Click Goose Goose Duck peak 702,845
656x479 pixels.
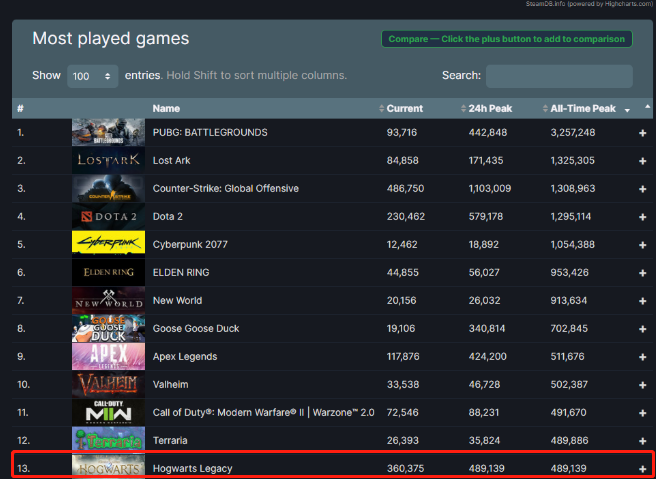coord(569,328)
